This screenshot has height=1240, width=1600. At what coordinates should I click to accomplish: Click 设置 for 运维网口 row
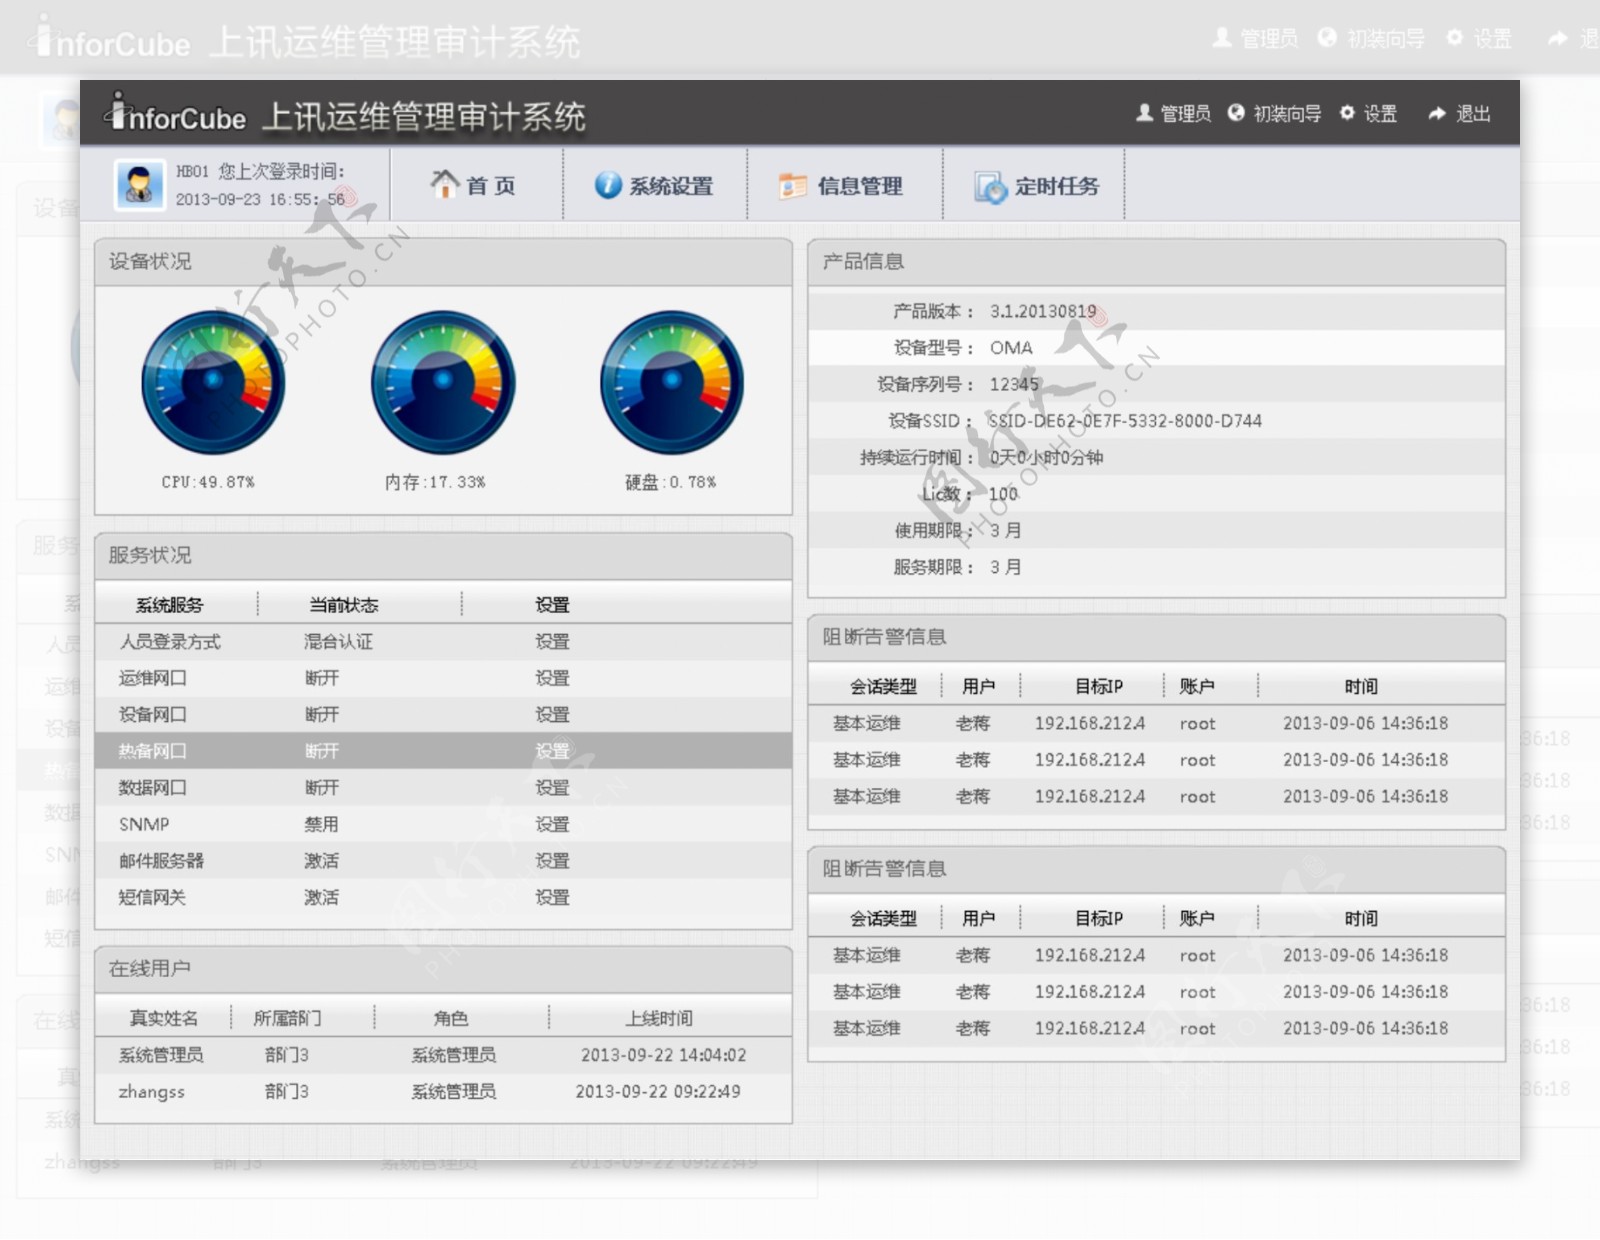pyautogui.click(x=552, y=678)
